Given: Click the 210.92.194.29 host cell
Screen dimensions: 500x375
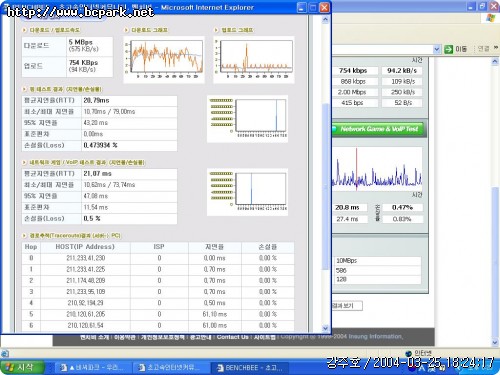Looking at the screenshot, I should click(86, 303).
